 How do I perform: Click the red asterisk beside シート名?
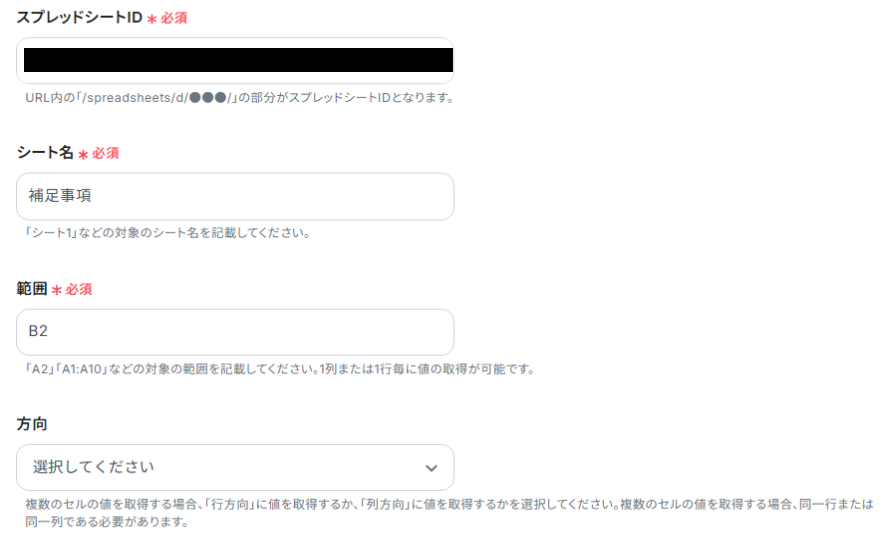(x=83, y=154)
